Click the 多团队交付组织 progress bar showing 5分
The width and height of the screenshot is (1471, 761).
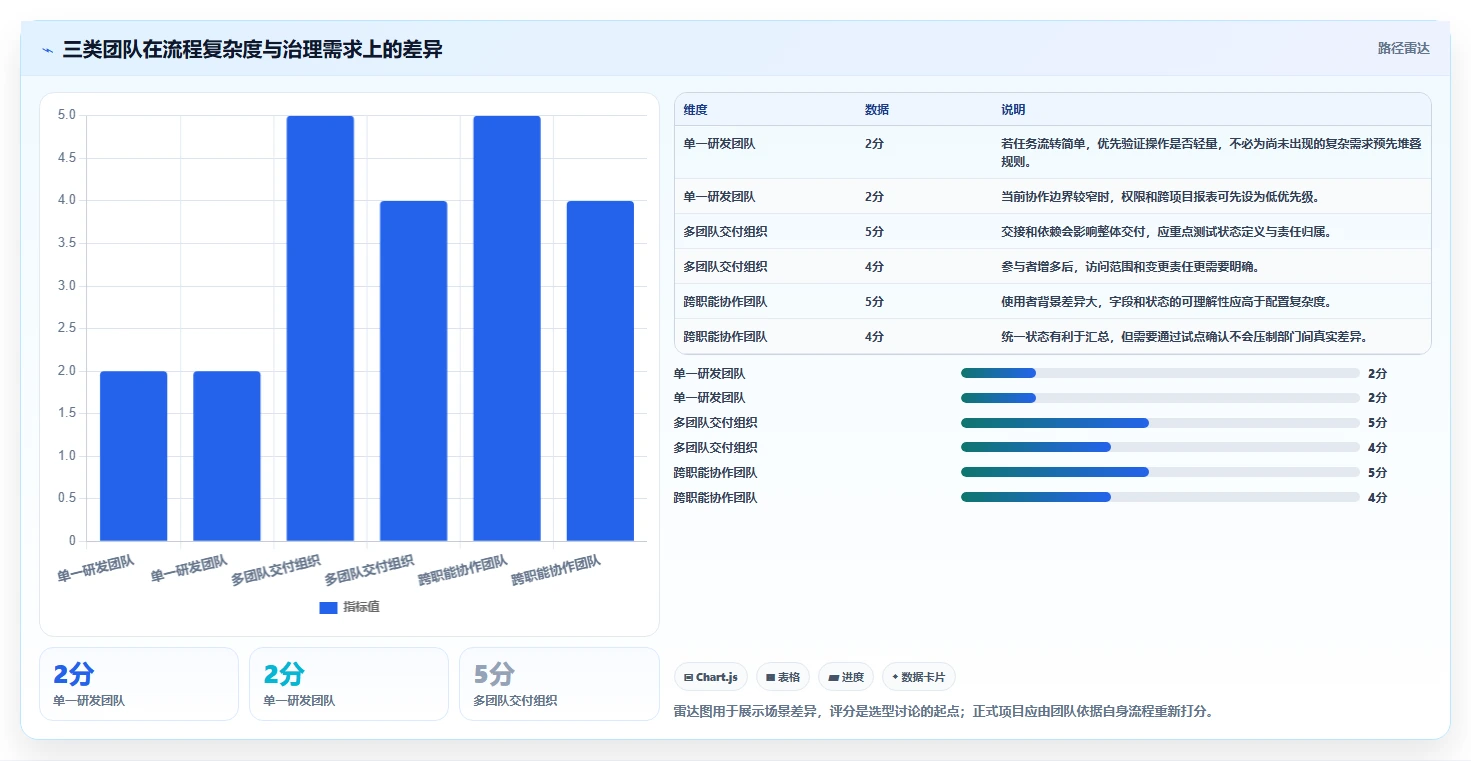(x=1160, y=423)
